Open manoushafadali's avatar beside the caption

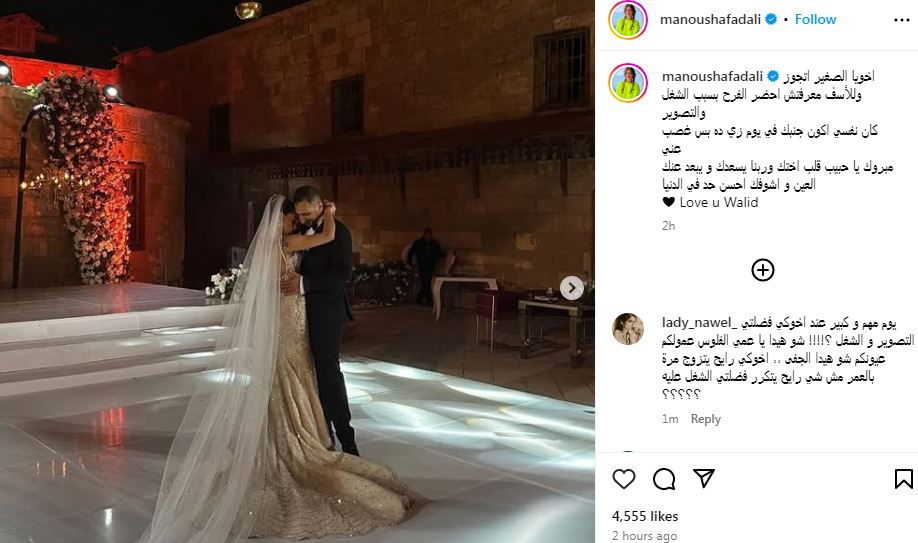click(628, 83)
